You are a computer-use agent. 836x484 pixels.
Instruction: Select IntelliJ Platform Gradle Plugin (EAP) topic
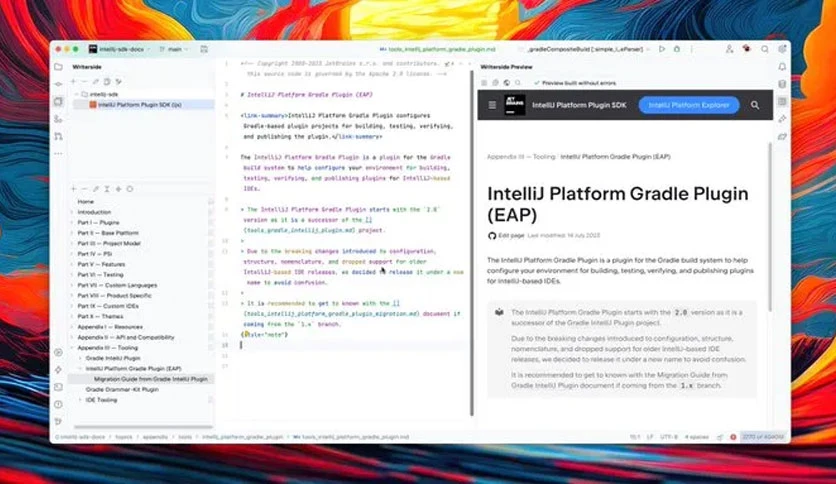pyautogui.click(x=133, y=368)
